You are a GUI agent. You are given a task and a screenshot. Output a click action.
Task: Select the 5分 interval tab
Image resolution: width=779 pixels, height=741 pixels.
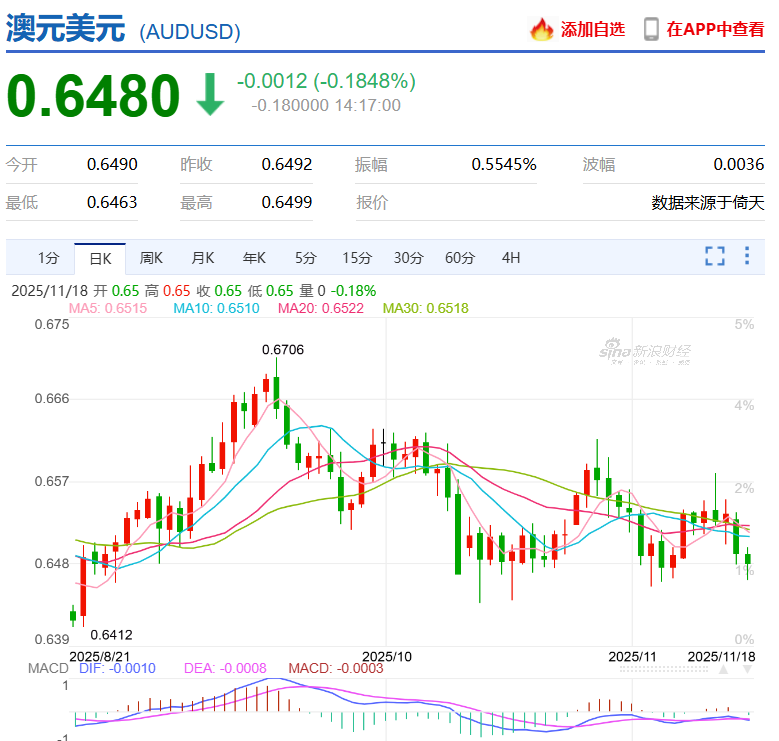click(x=305, y=258)
